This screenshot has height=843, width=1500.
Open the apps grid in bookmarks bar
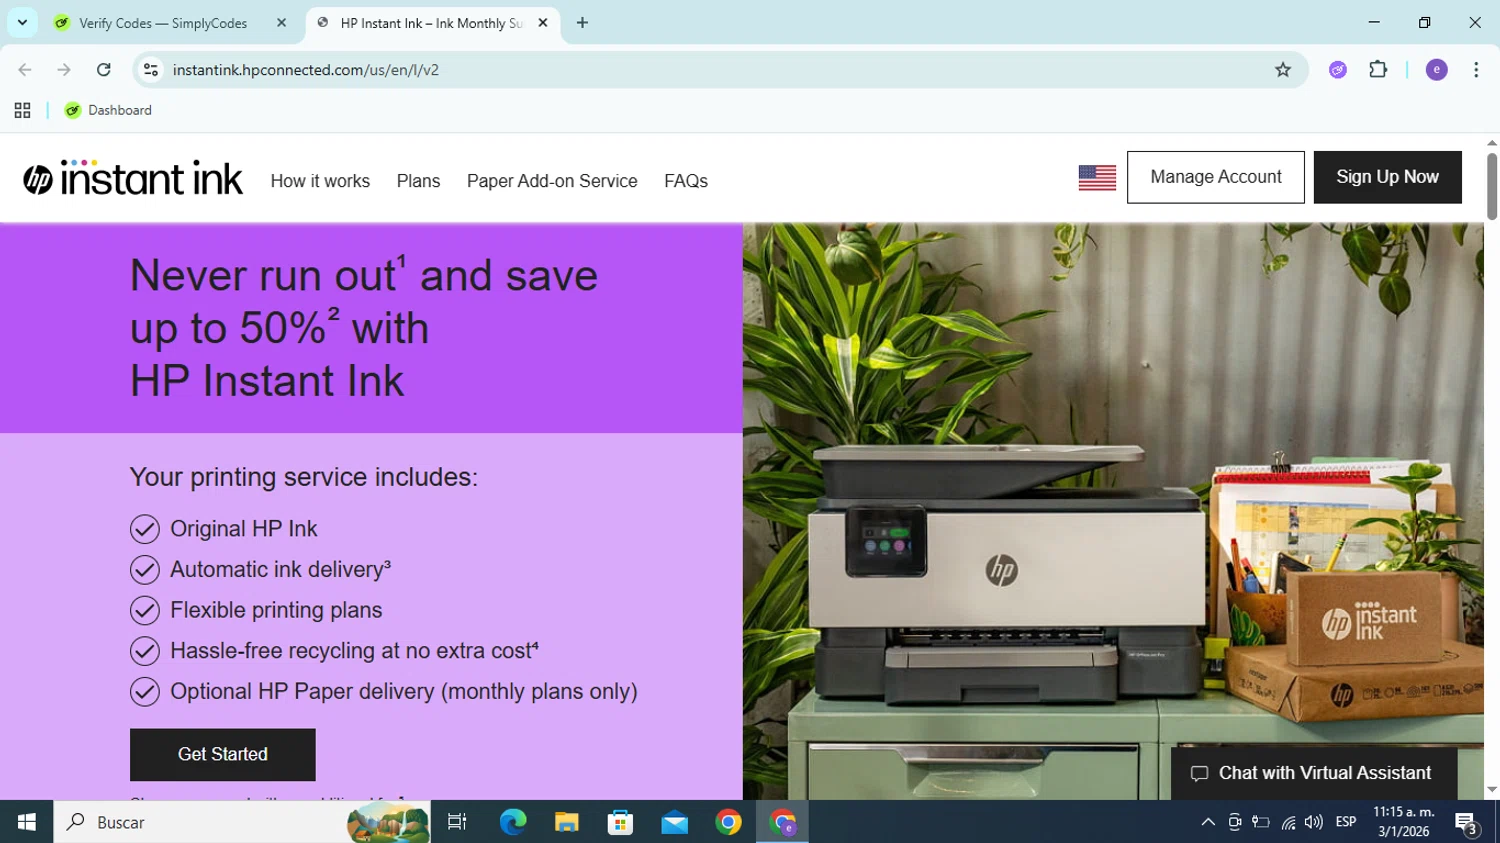[22, 111]
